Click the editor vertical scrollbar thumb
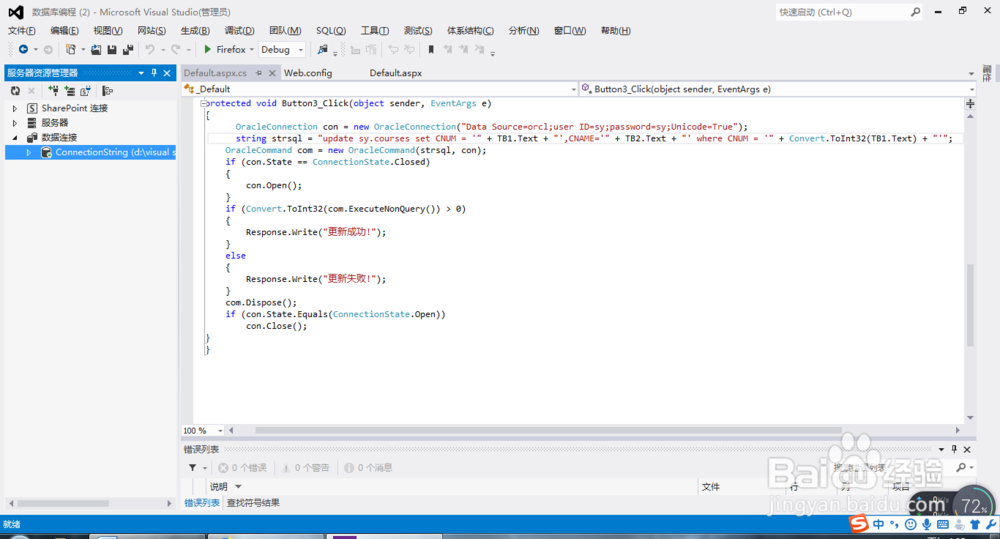This screenshot has height=539, width=1000. pos(970,304)
